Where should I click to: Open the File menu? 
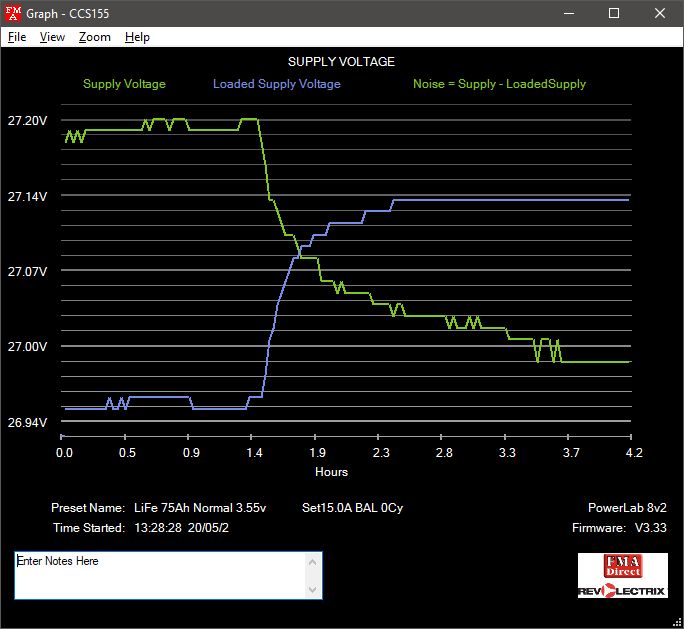(17, 37)
